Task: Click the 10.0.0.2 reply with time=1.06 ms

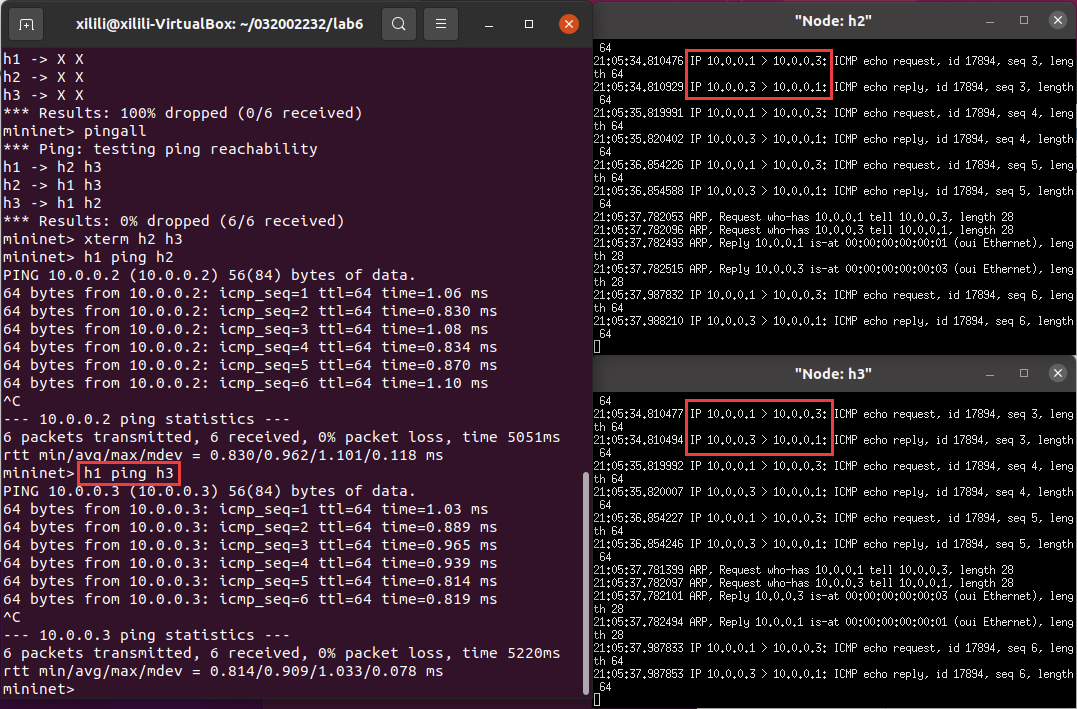Action: click(246, 293)
